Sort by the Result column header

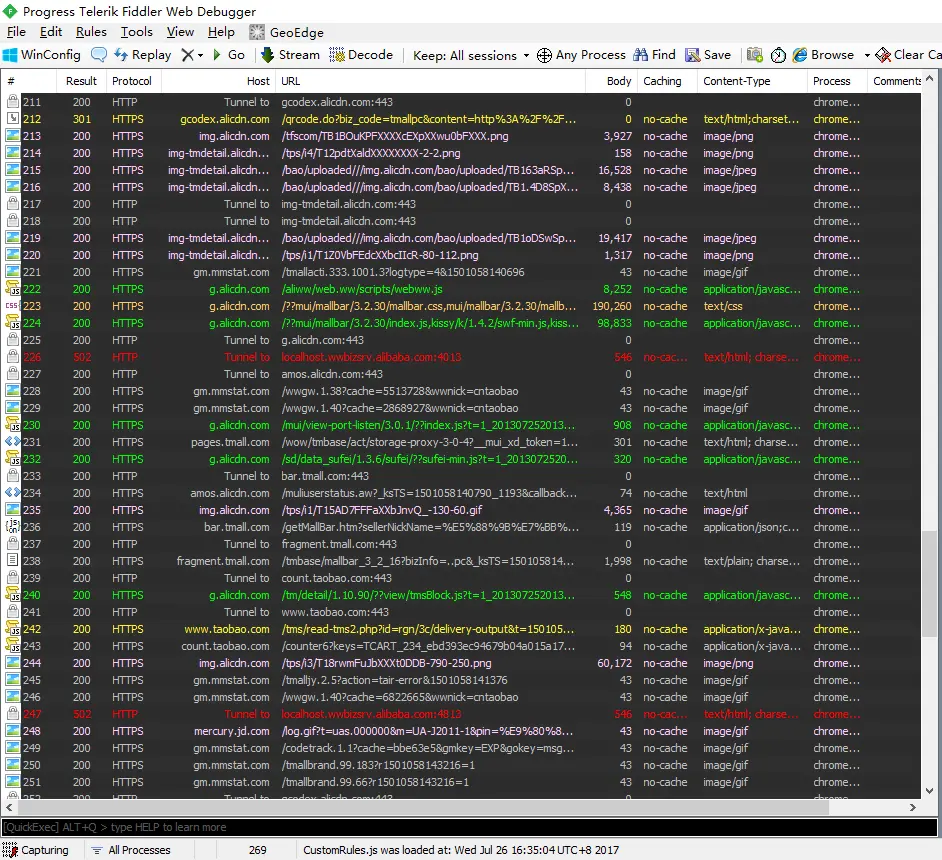coord(81,81)
